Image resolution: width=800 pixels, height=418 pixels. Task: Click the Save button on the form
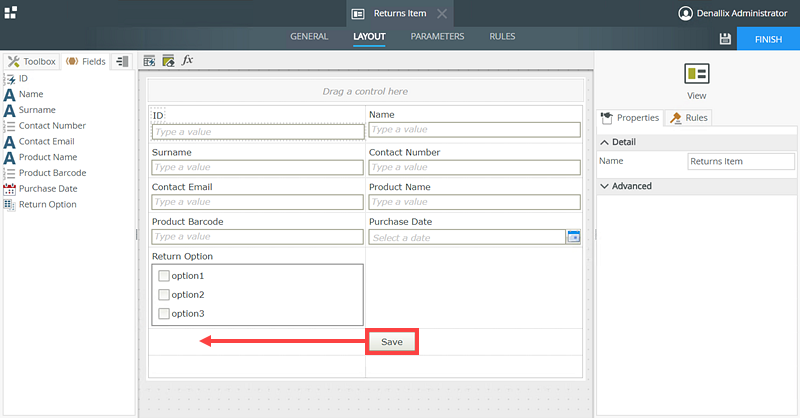(x=391, y=342)
